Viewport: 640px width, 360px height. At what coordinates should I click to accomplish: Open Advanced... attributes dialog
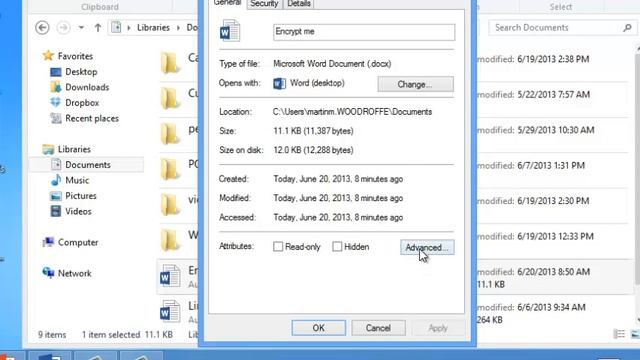click(427, 247)
